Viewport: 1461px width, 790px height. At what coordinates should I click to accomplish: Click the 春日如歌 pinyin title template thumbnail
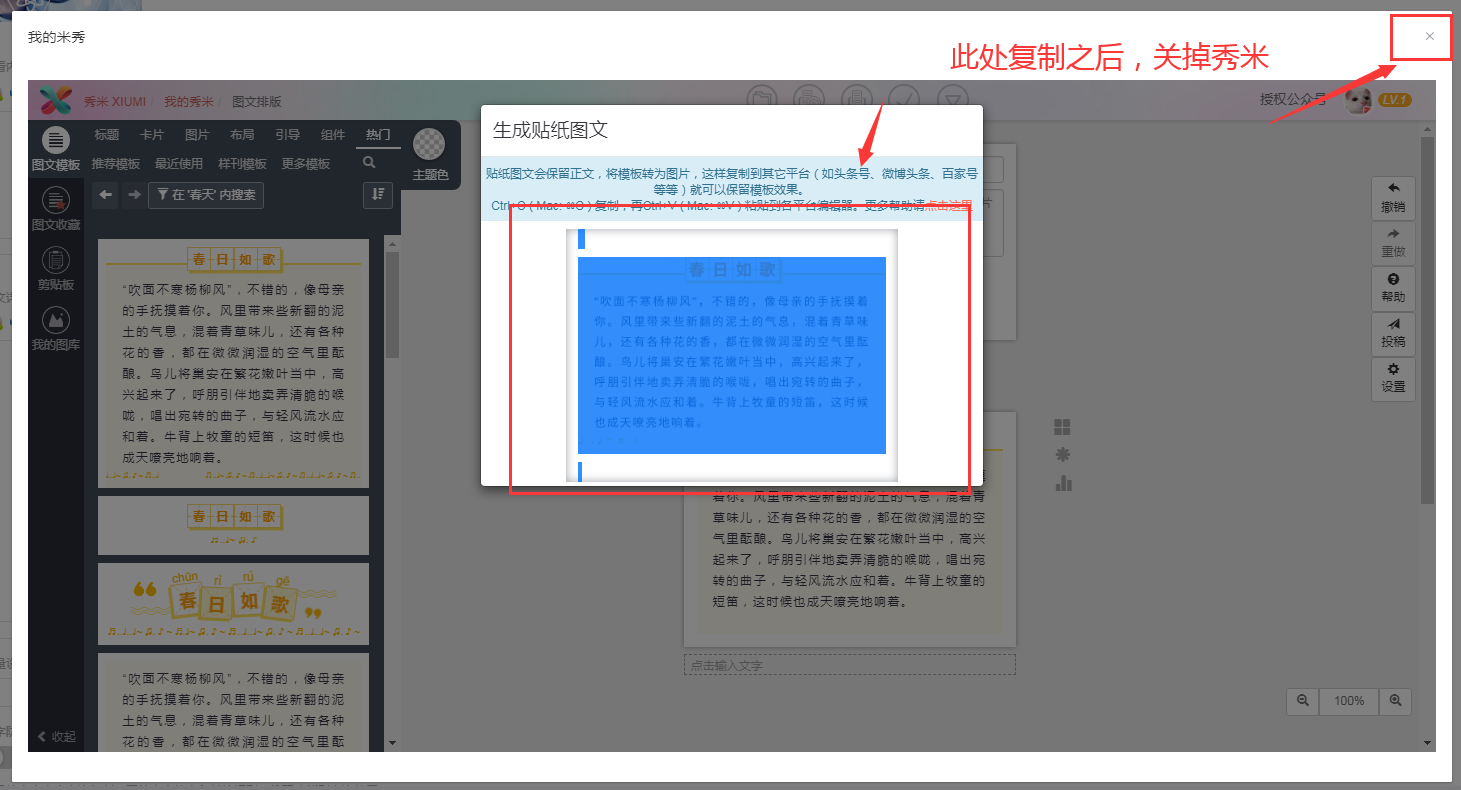coord(233,604)
